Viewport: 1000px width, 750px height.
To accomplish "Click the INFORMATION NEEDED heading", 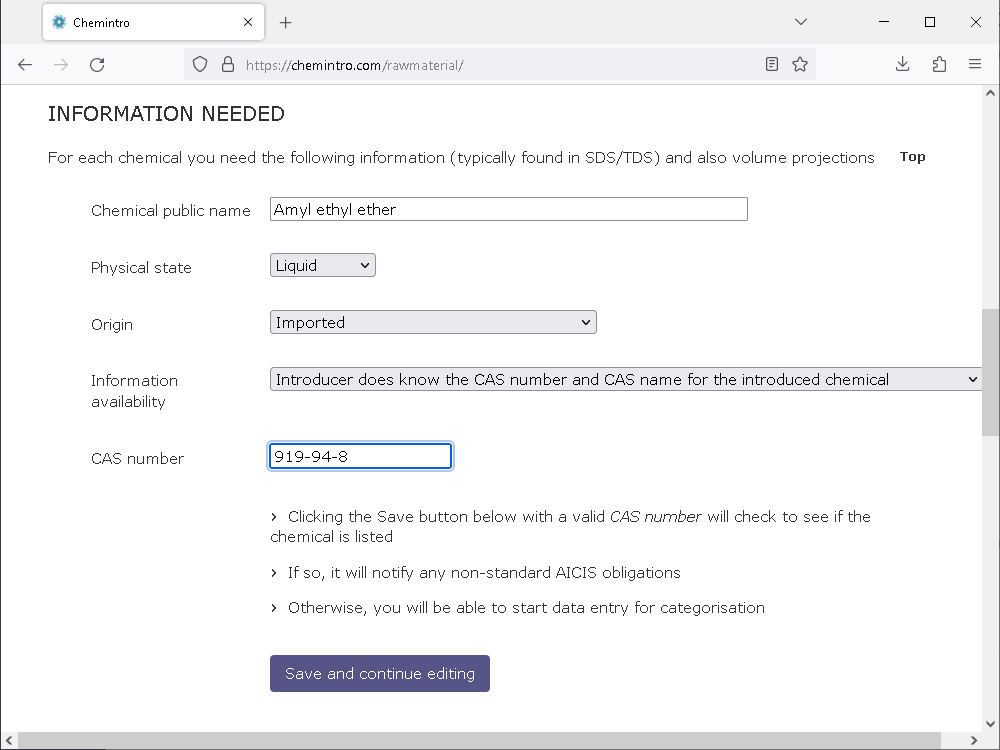I will [x=166, y=114].
